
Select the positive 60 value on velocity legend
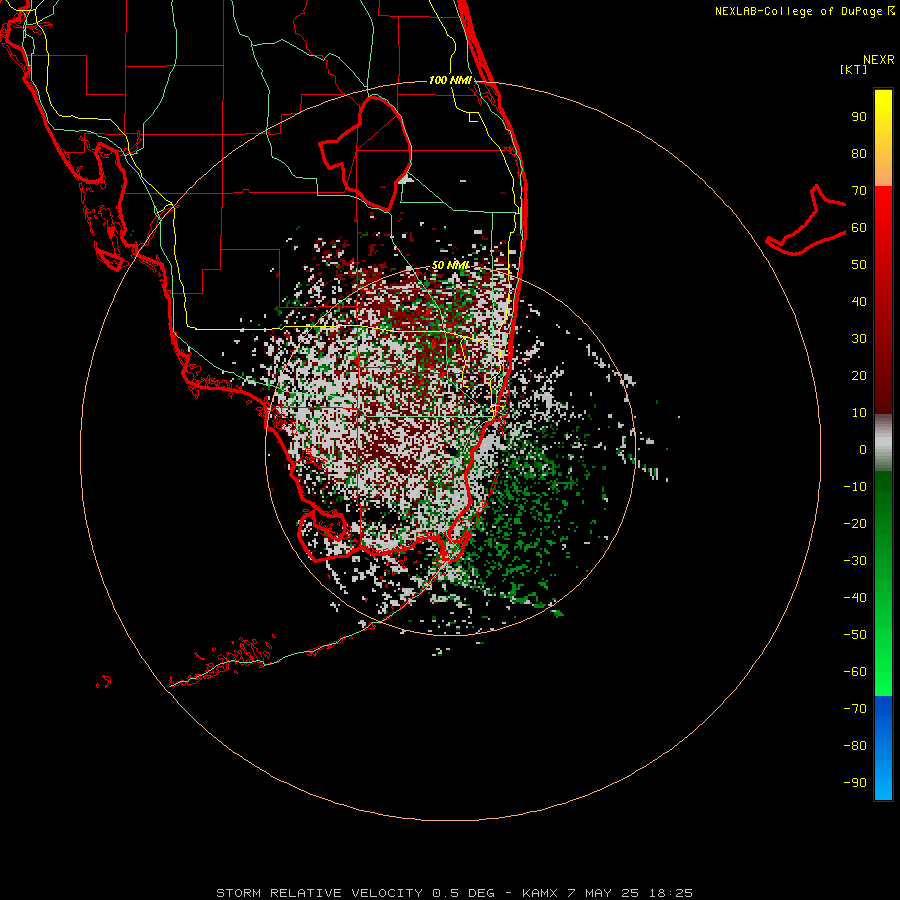(x=859, y=228)
